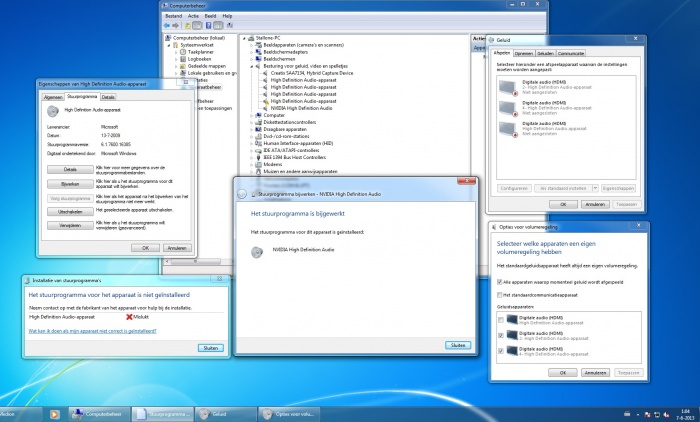Open the Geluiden tab in Geluid

545,53
